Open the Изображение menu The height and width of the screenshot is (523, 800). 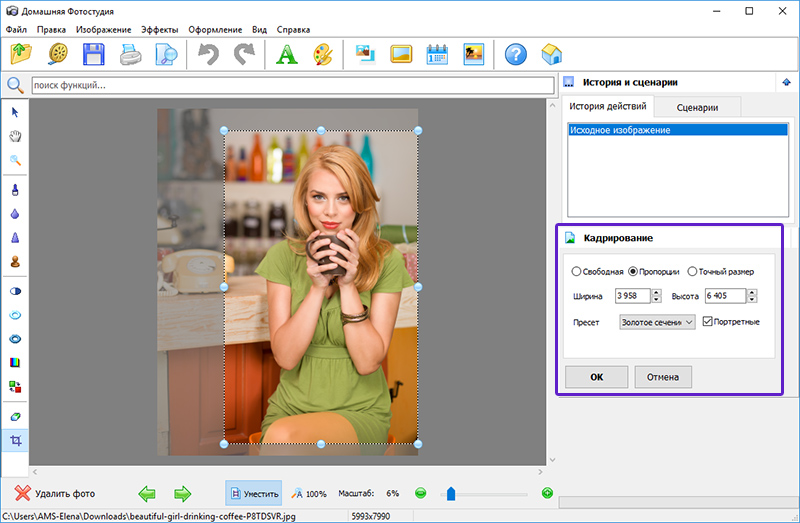coord(104,30)
